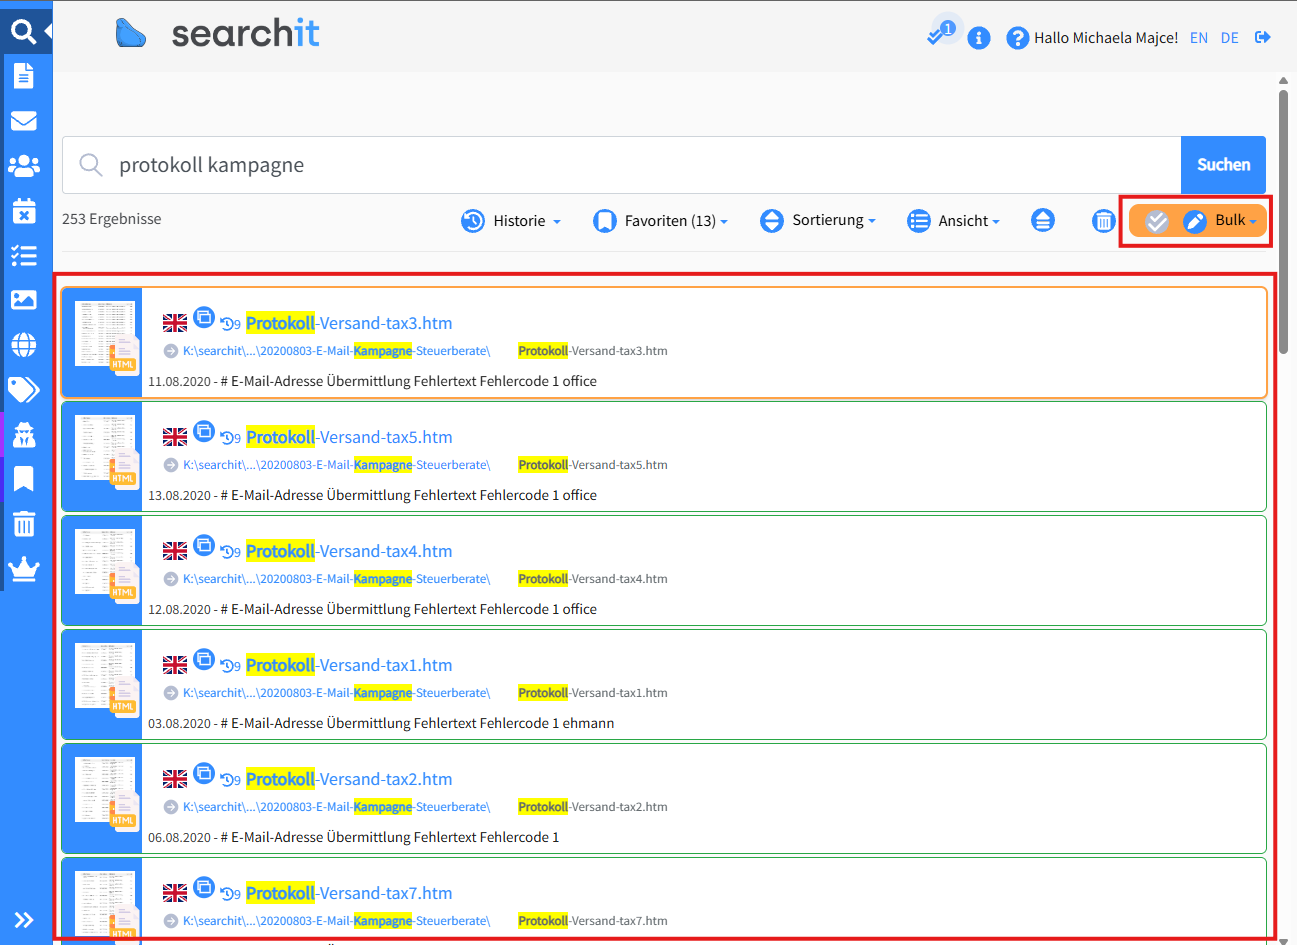1297x945 pixels.
Task: Click the logout icon in the header
Action: coord(1263,38)
